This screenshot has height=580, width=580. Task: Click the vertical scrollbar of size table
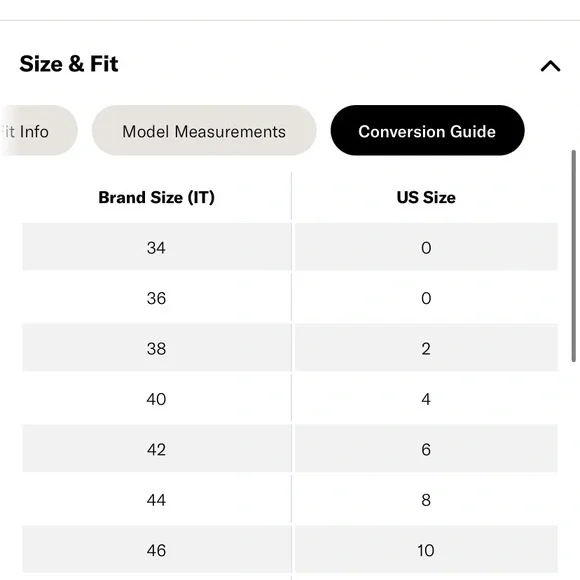(573, 256)
